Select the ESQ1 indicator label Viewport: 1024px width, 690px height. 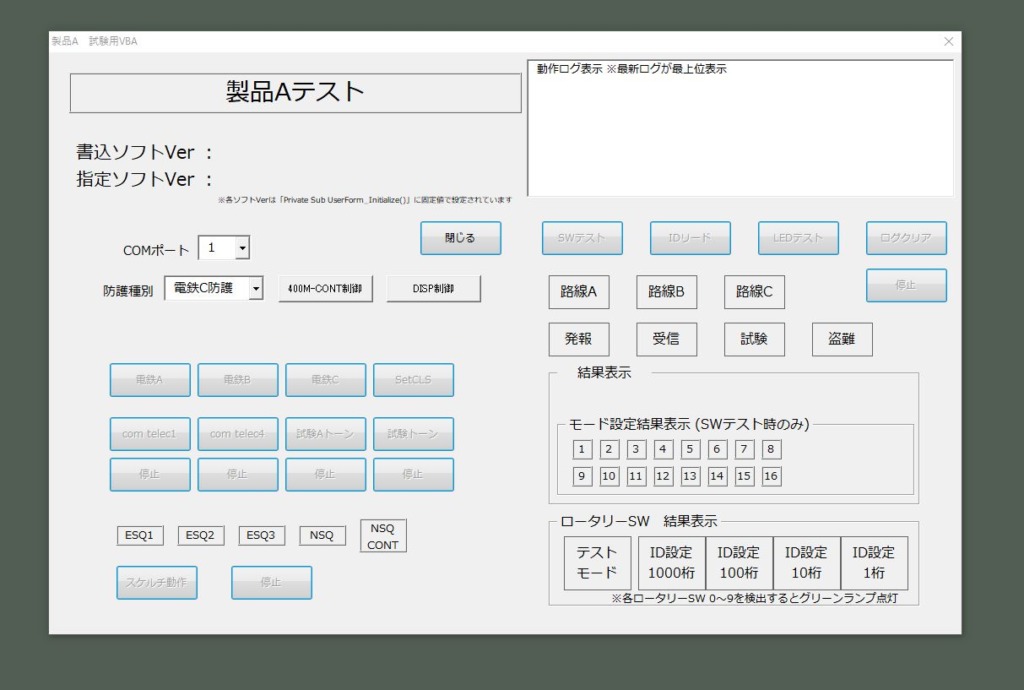140,535
